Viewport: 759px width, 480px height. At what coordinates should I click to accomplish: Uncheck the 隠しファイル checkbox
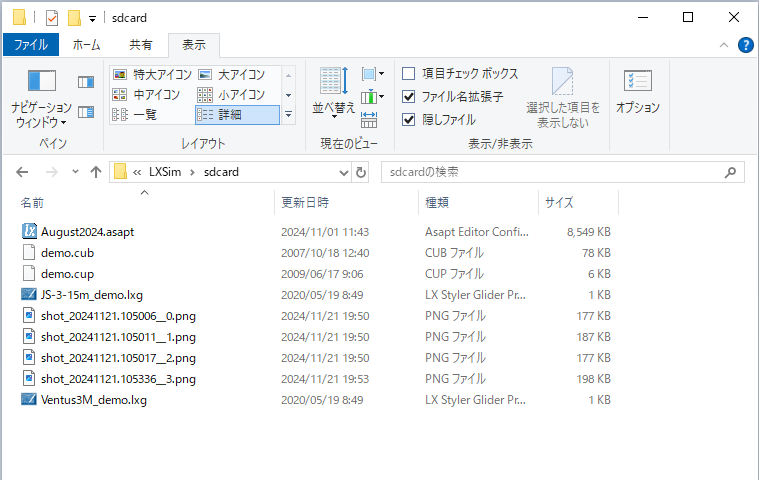pos(409,120)
